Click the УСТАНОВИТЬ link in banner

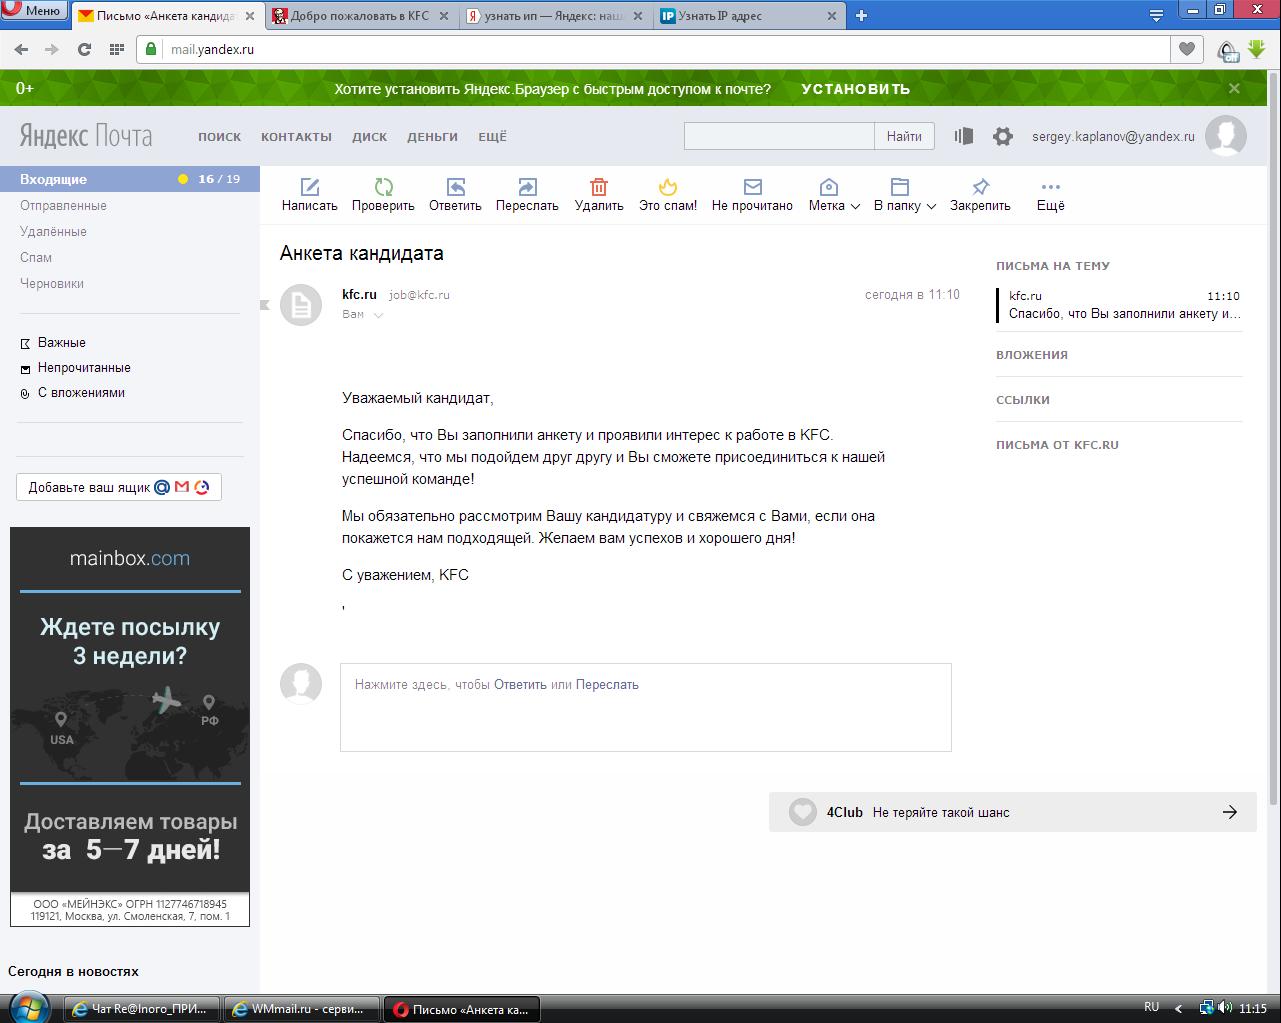tap(855, 89)
